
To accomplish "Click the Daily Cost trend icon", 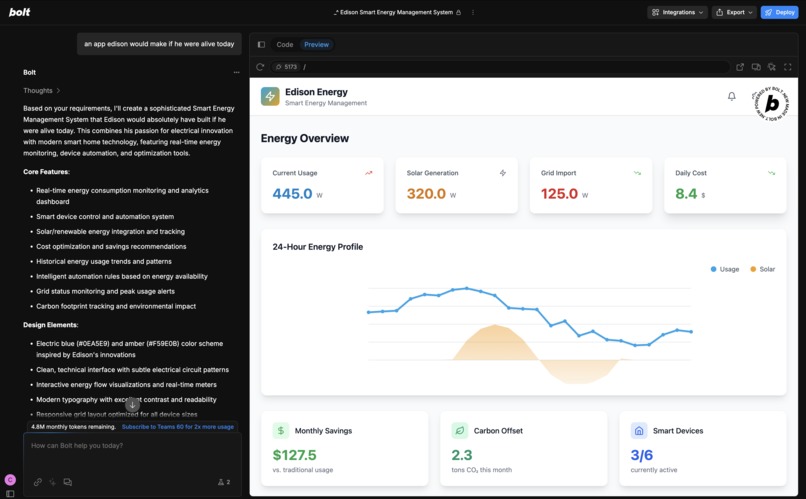I will [772, 173].
